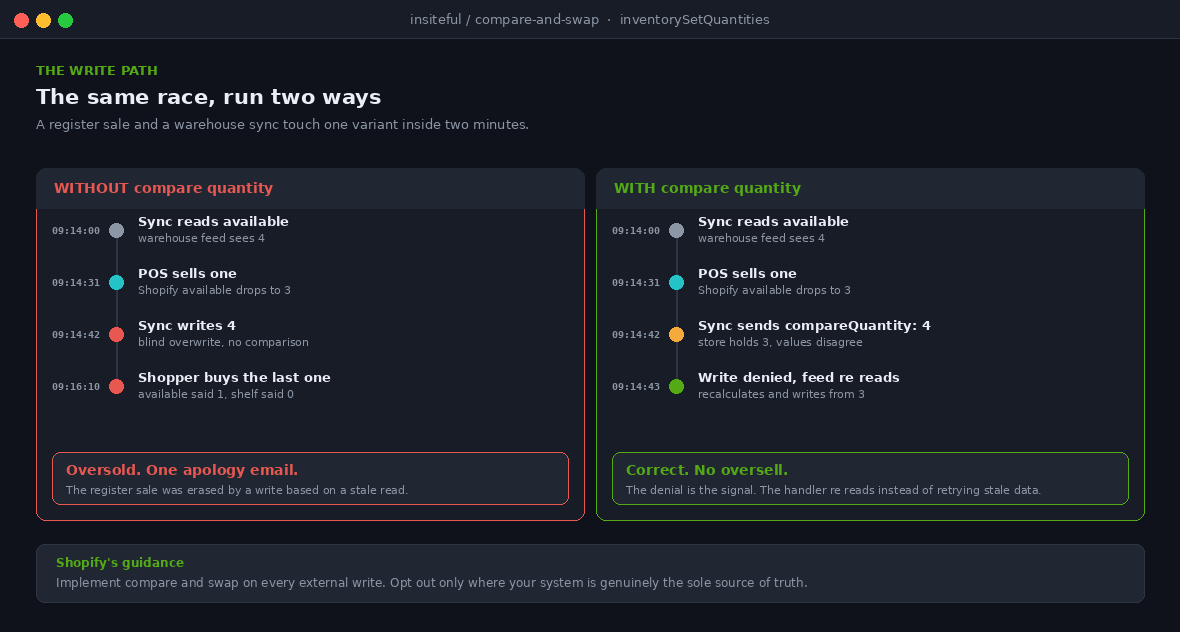The image size is (1180, 632).
Task: Click 'Sync reads available' in the WITHOUT panel
Action: [x=213, y=222]
